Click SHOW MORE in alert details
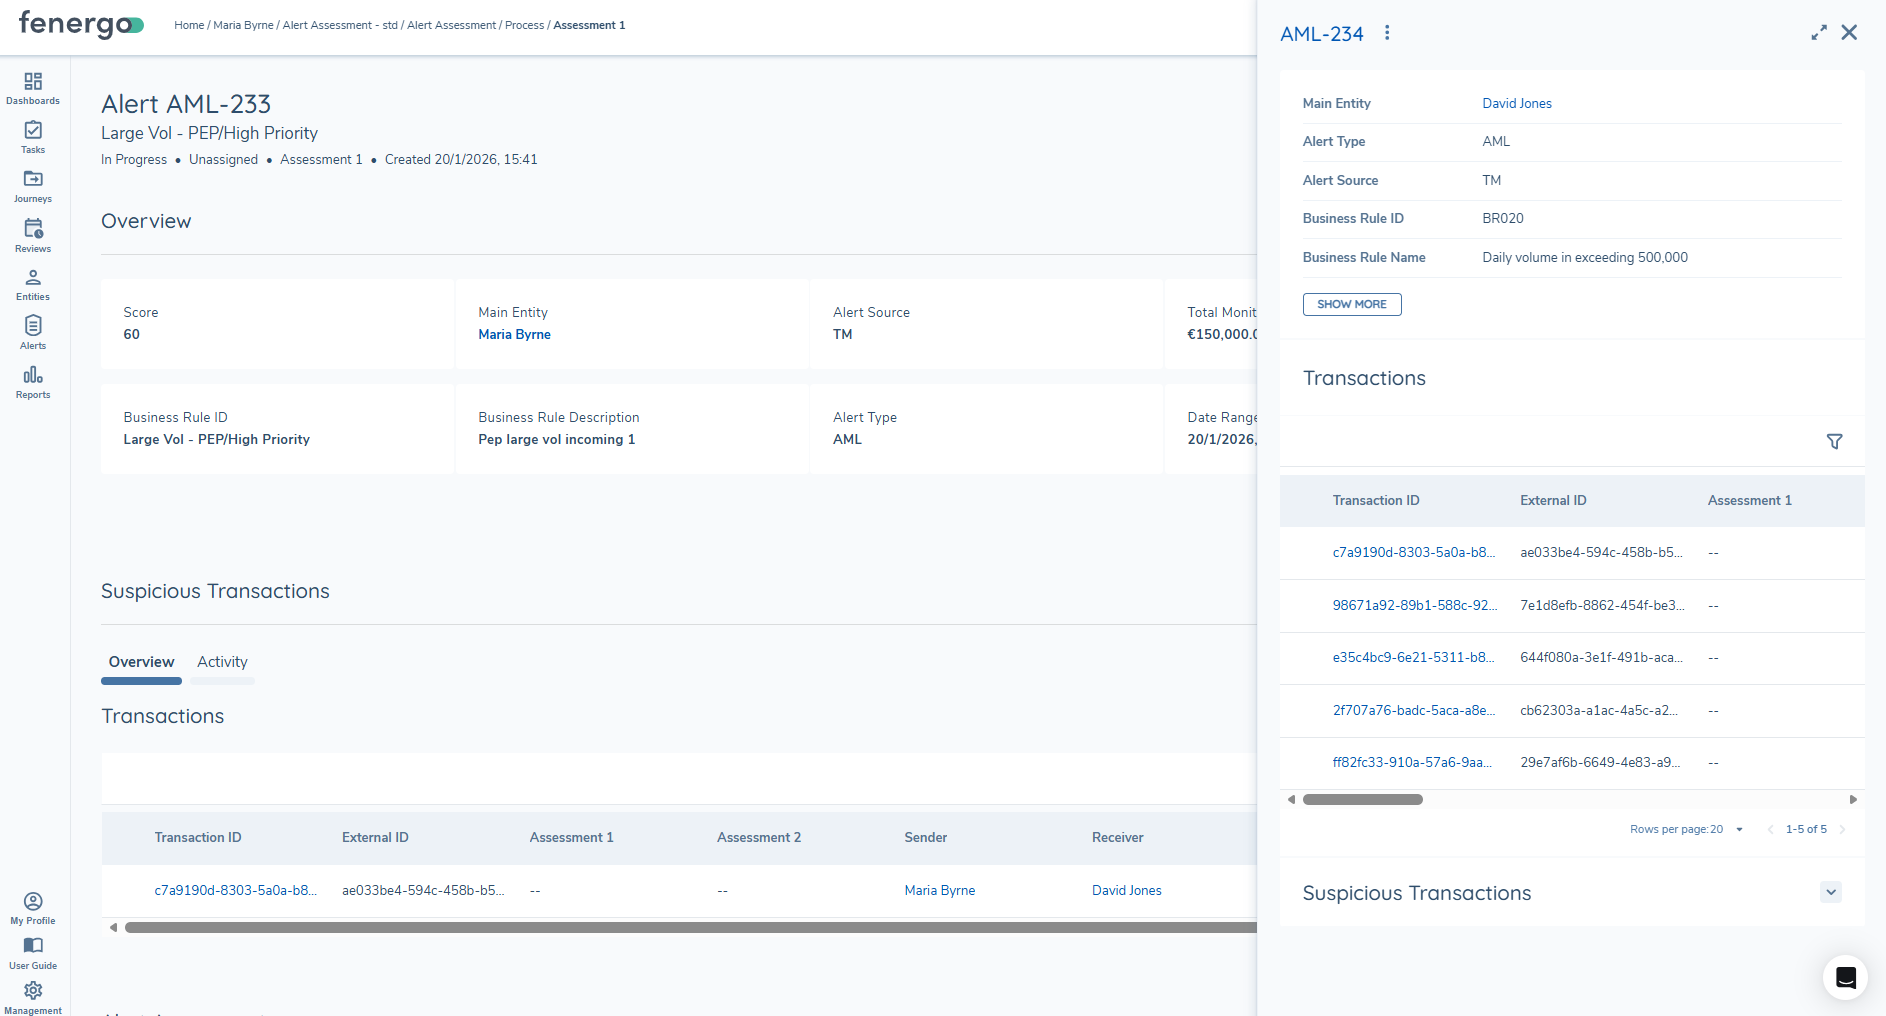 pyautogui.click(x=1351, y=304)
